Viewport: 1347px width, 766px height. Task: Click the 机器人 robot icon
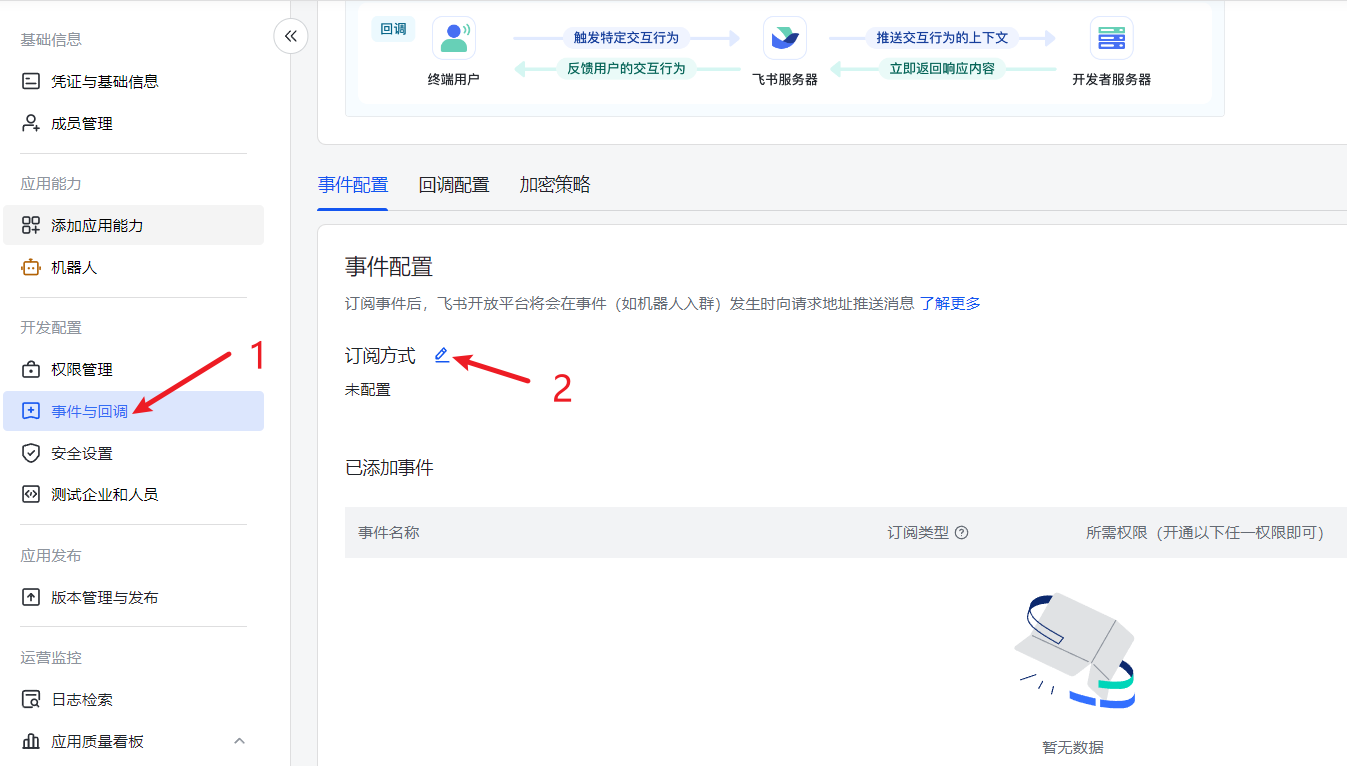click(31, 267)
